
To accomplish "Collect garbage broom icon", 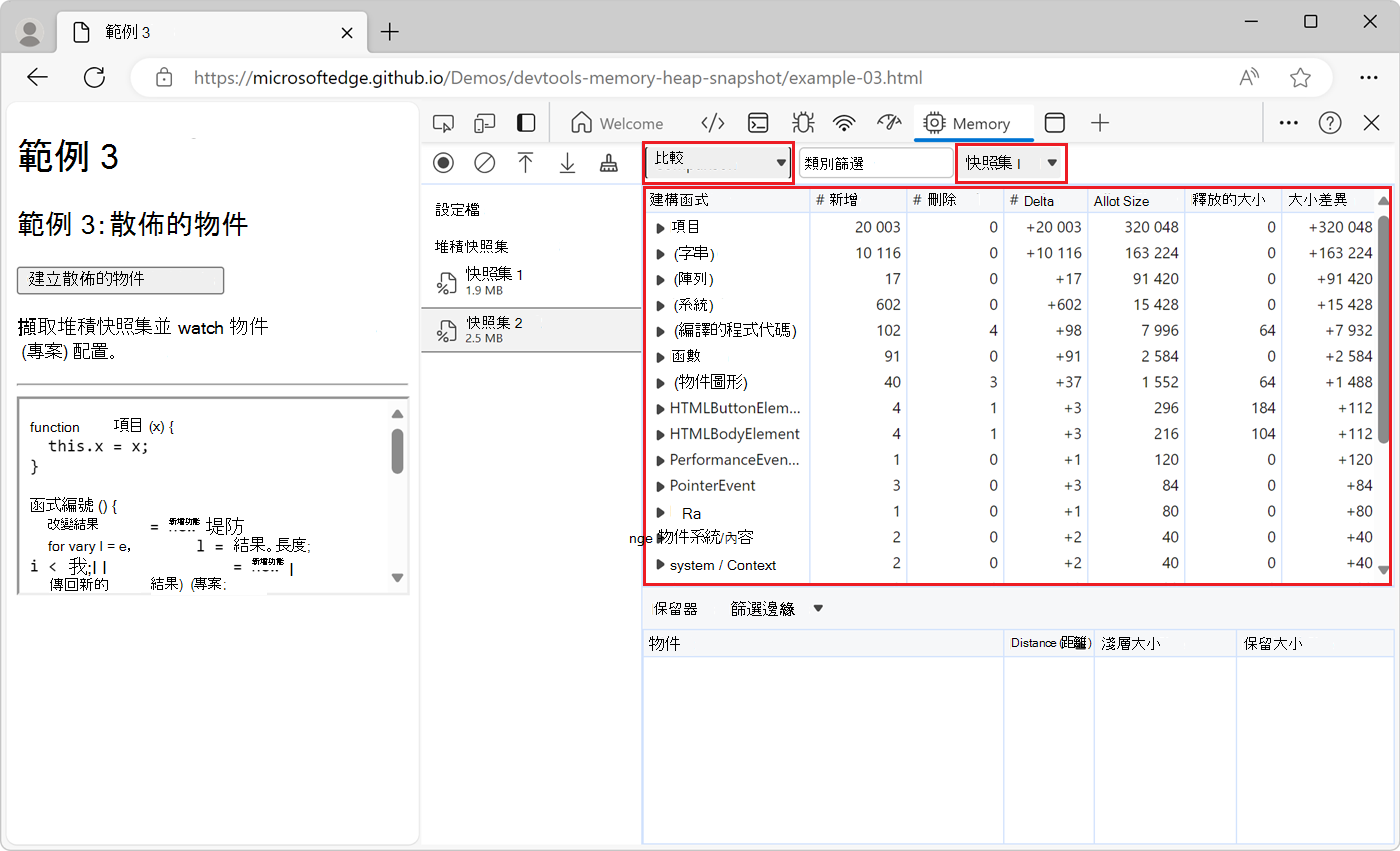I will coord(608,163).
